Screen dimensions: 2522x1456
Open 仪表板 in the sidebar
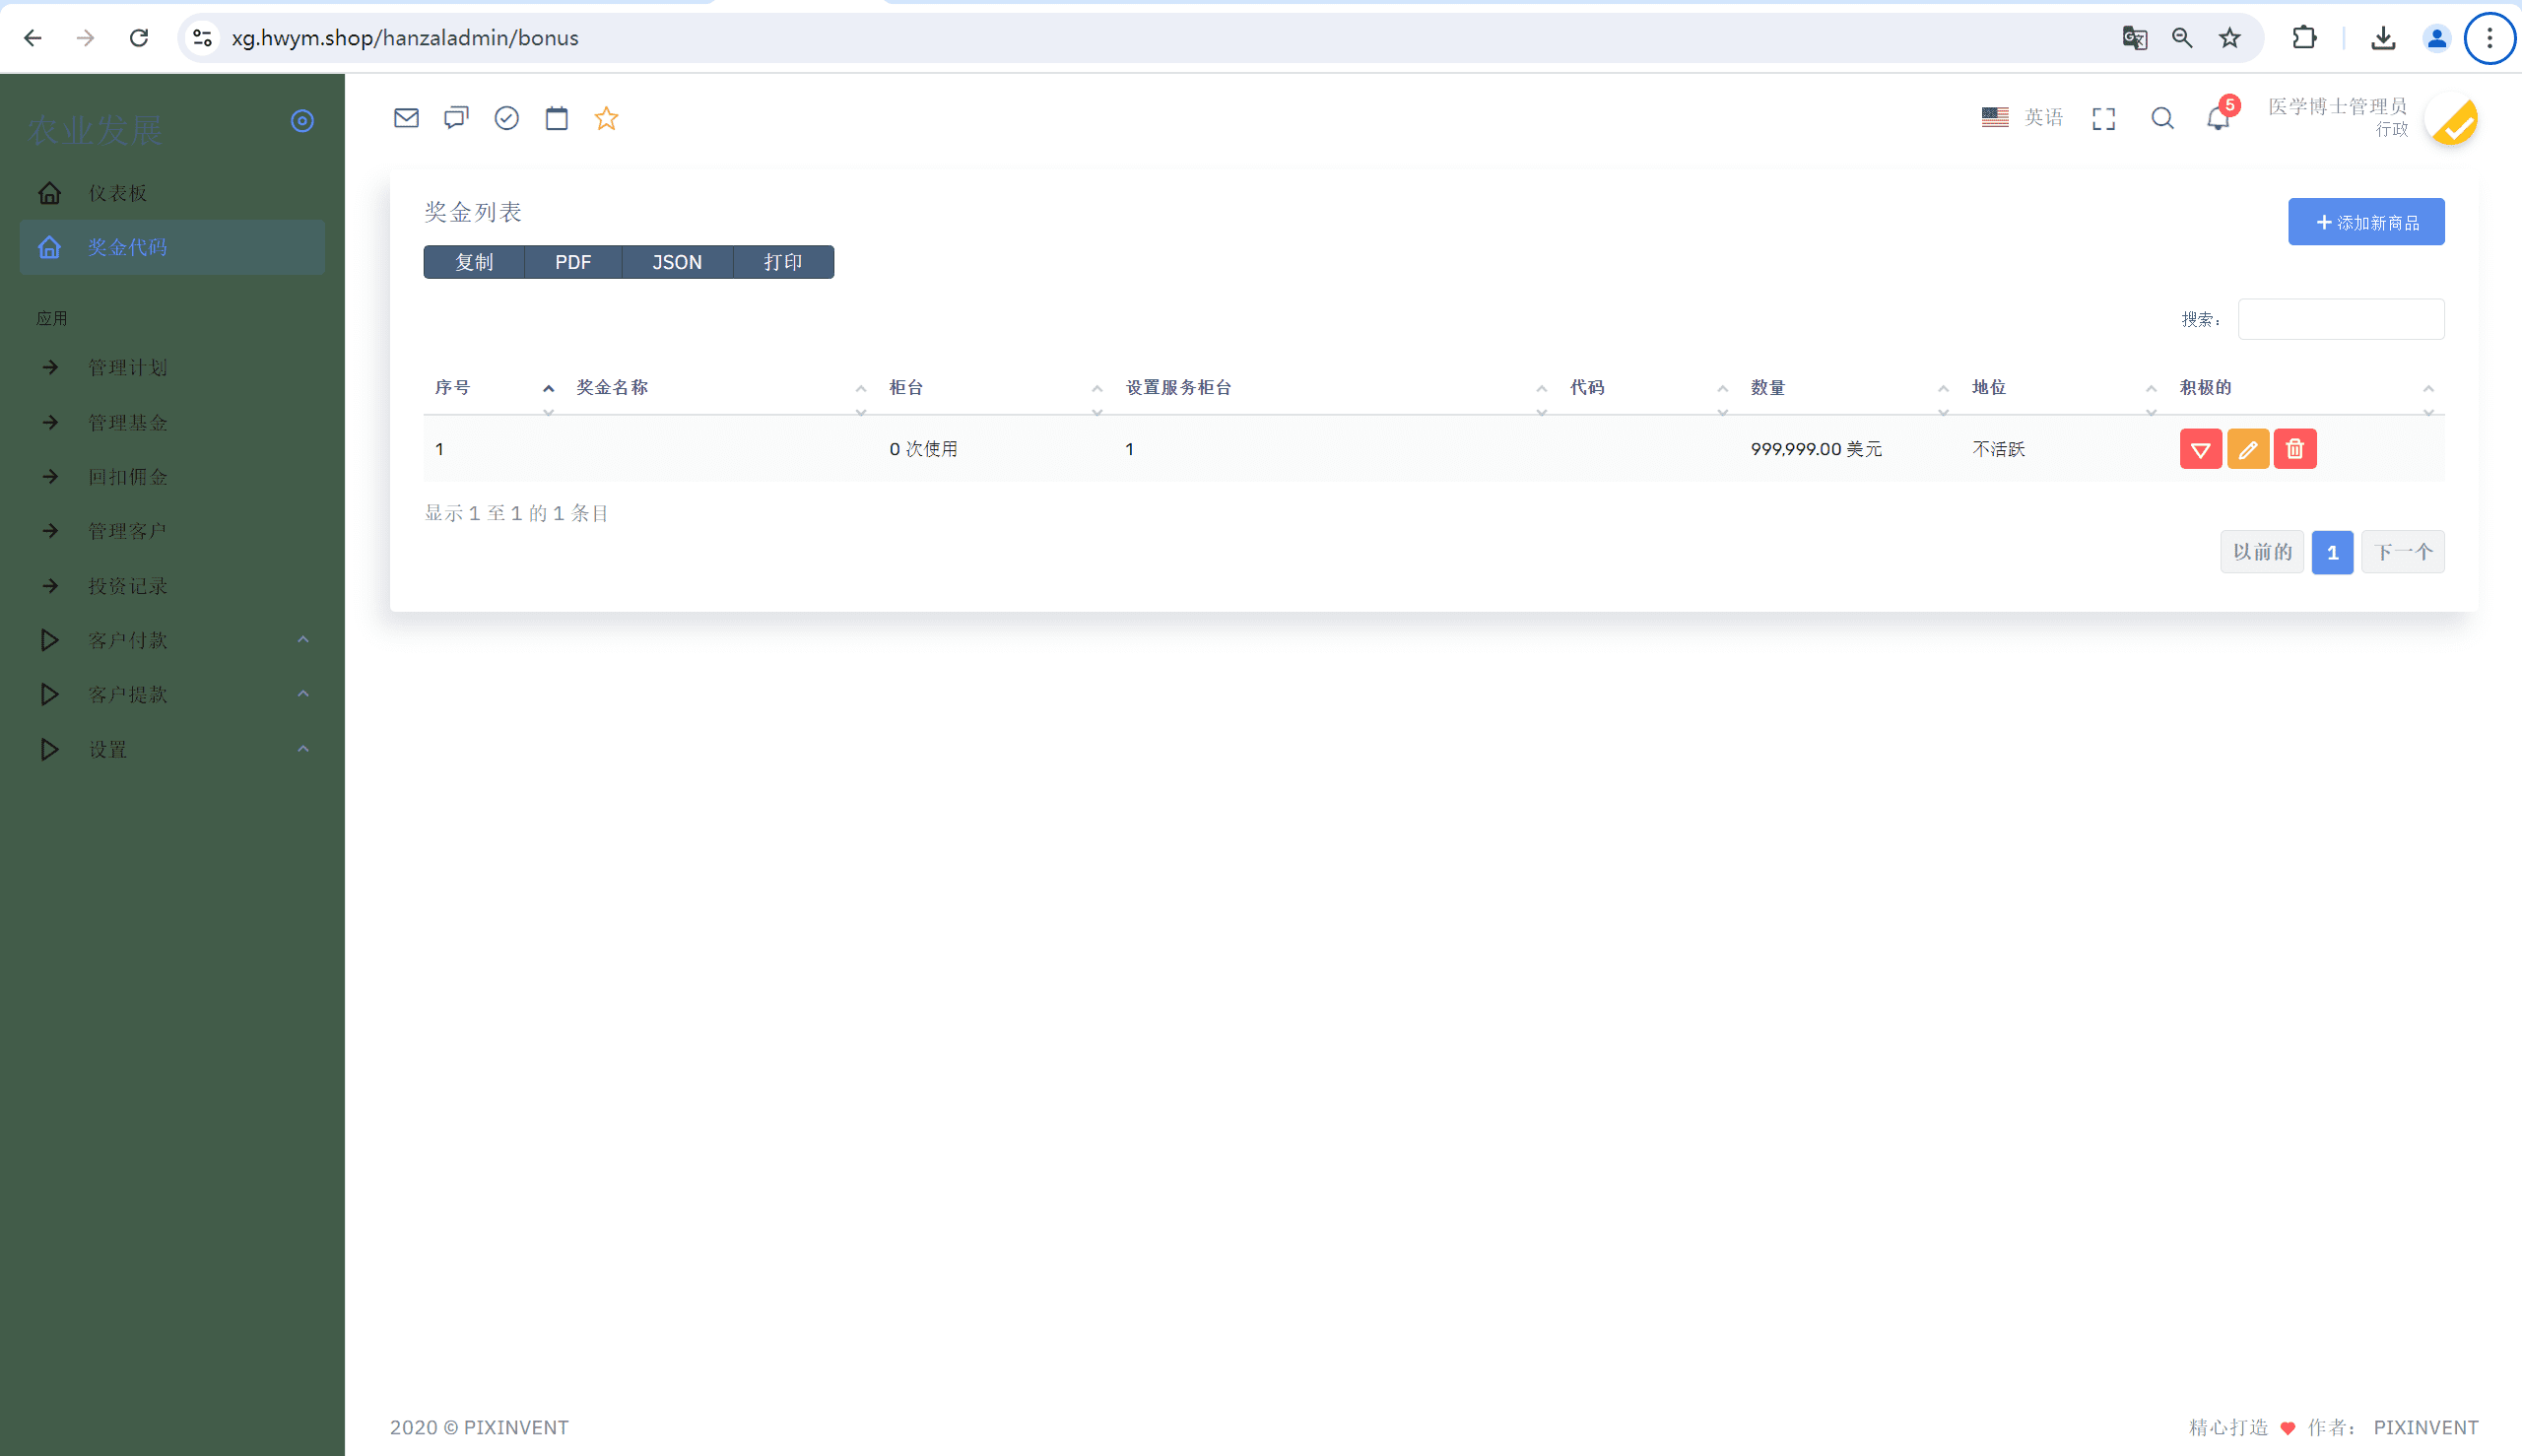tap(118, 193)
